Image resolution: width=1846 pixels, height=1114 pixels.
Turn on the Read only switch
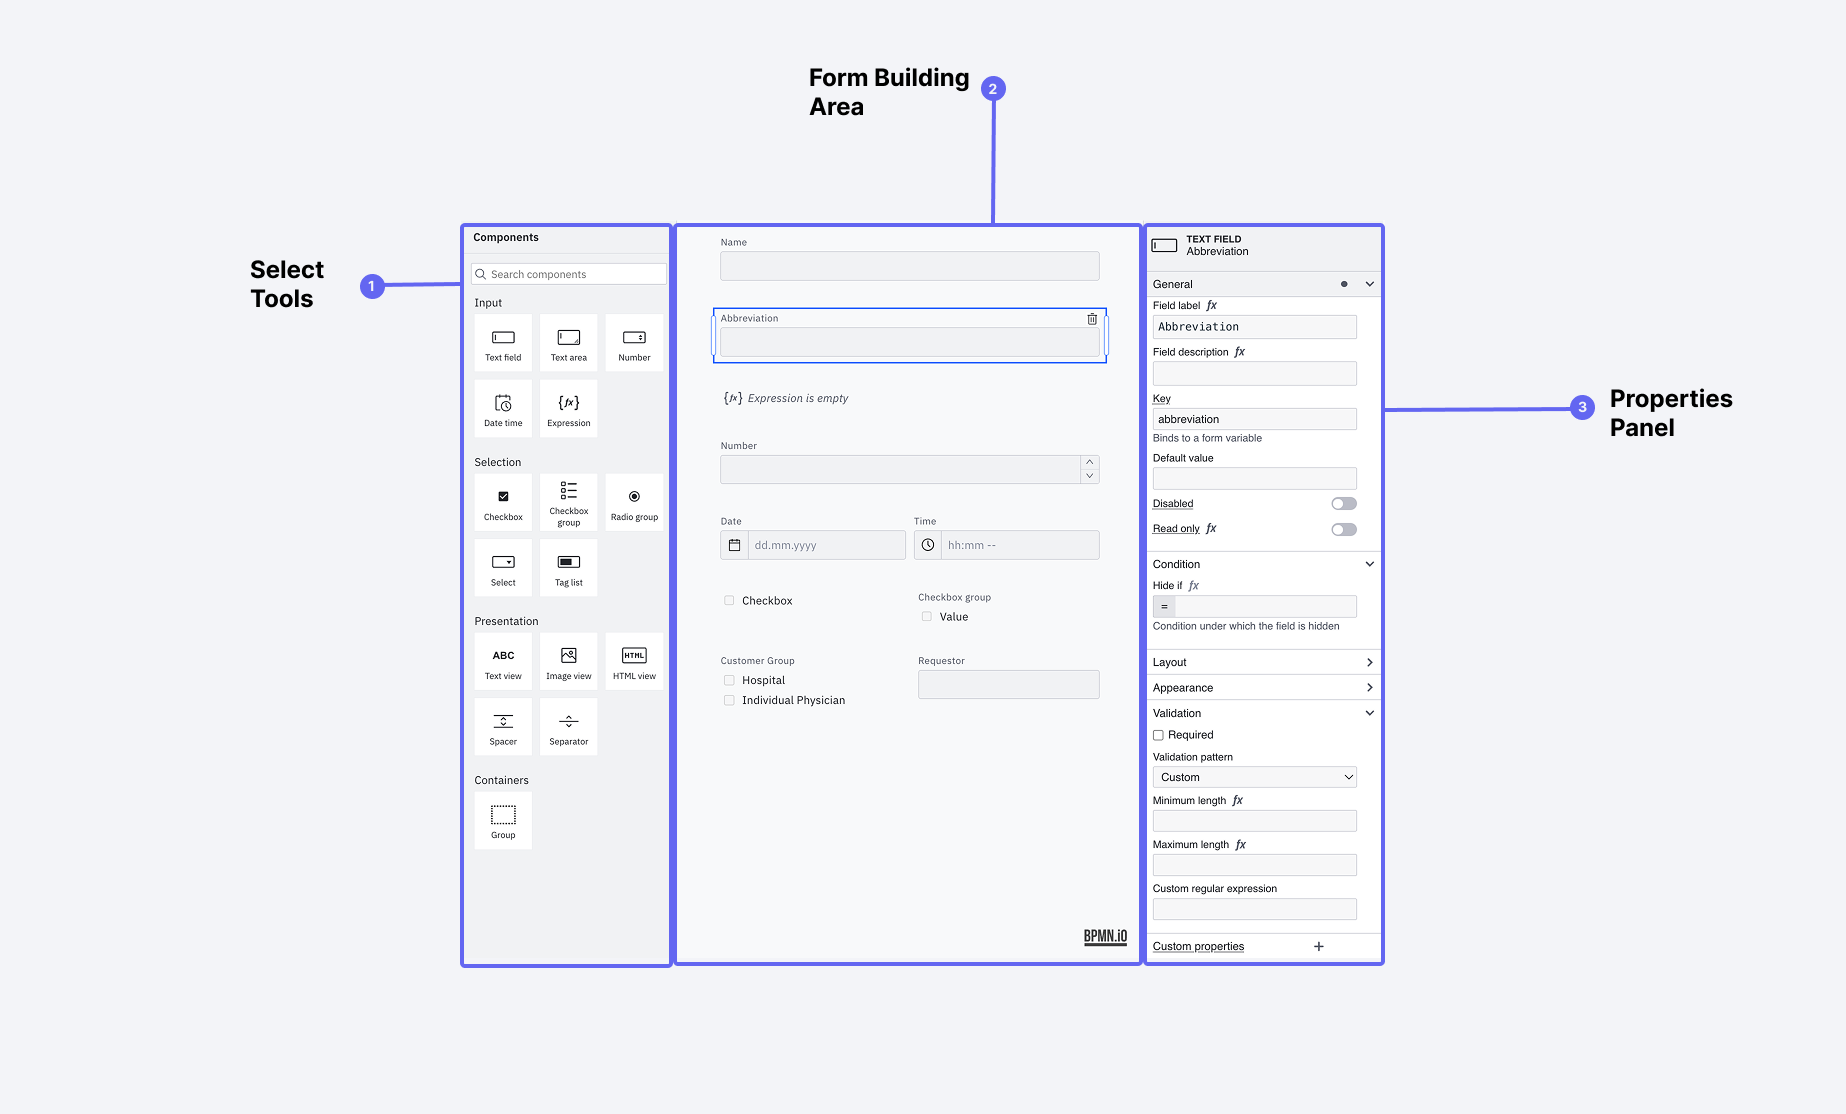[x=1344, y=529]
